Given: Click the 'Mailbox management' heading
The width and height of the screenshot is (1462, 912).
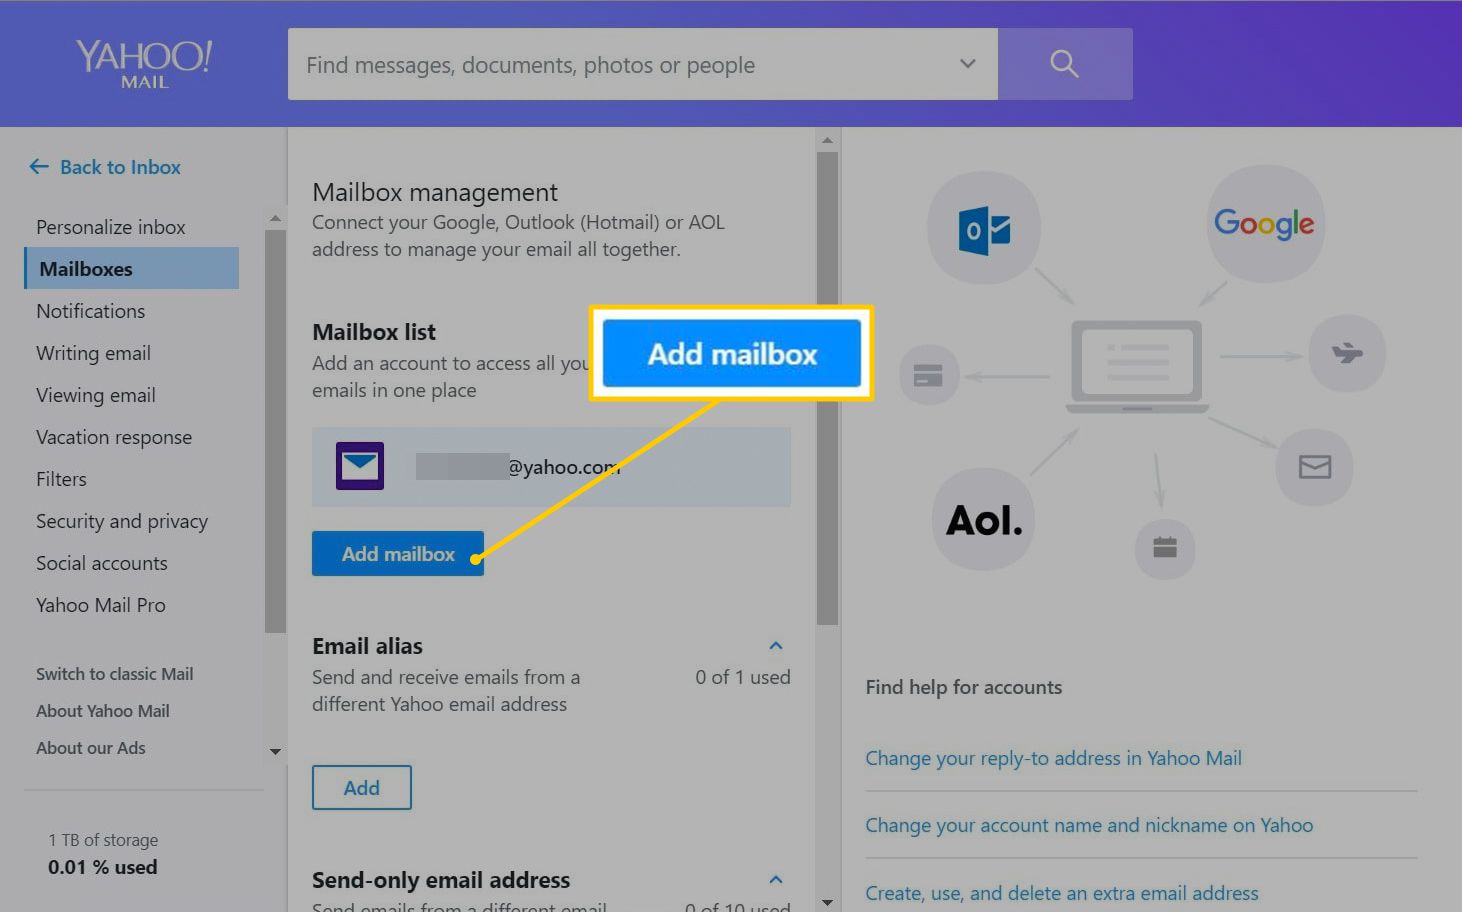Looking at the screenshot, I should [435, 192].
